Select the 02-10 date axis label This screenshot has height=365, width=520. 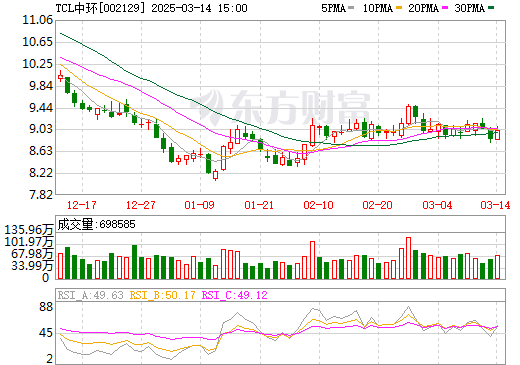coord(318,205)
